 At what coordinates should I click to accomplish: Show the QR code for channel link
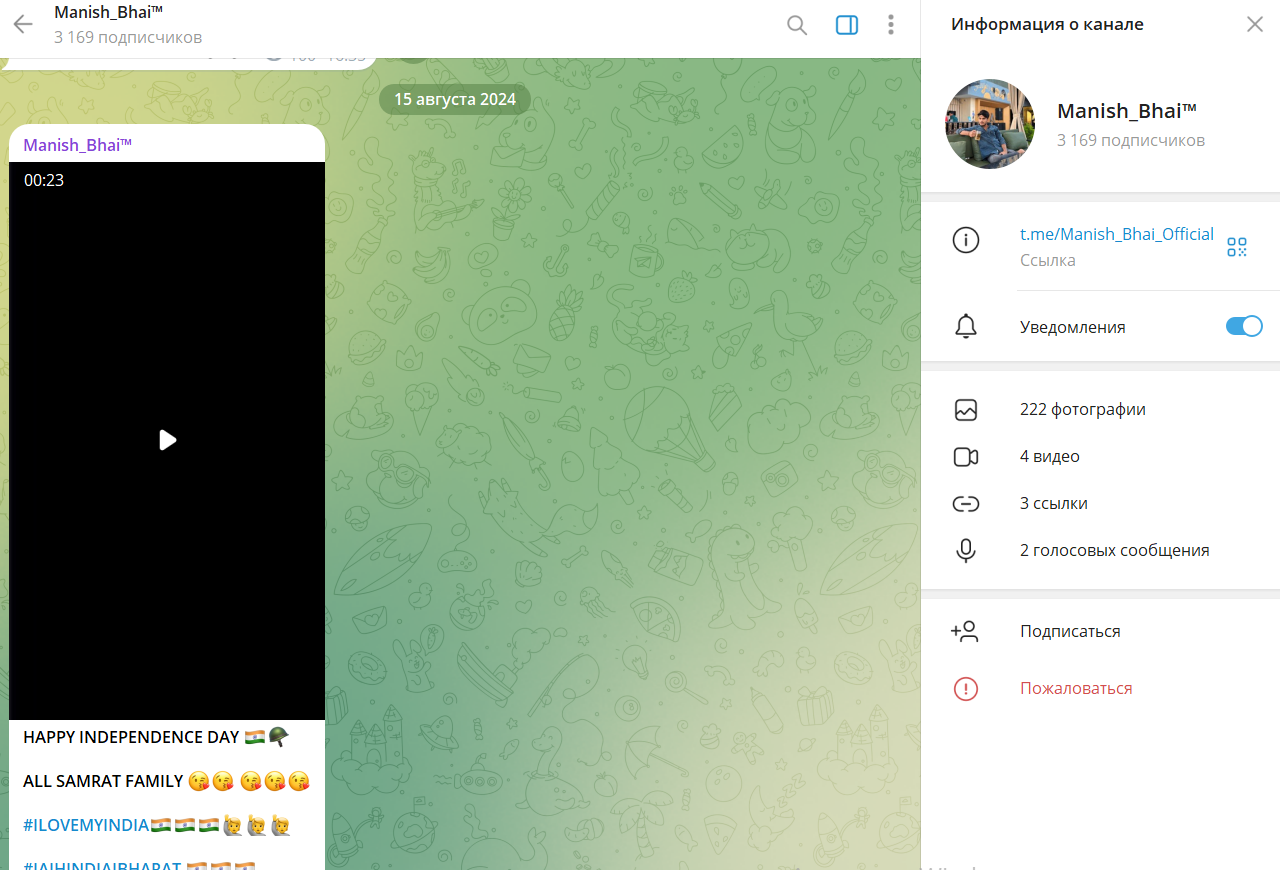(x=1237, y=246)
